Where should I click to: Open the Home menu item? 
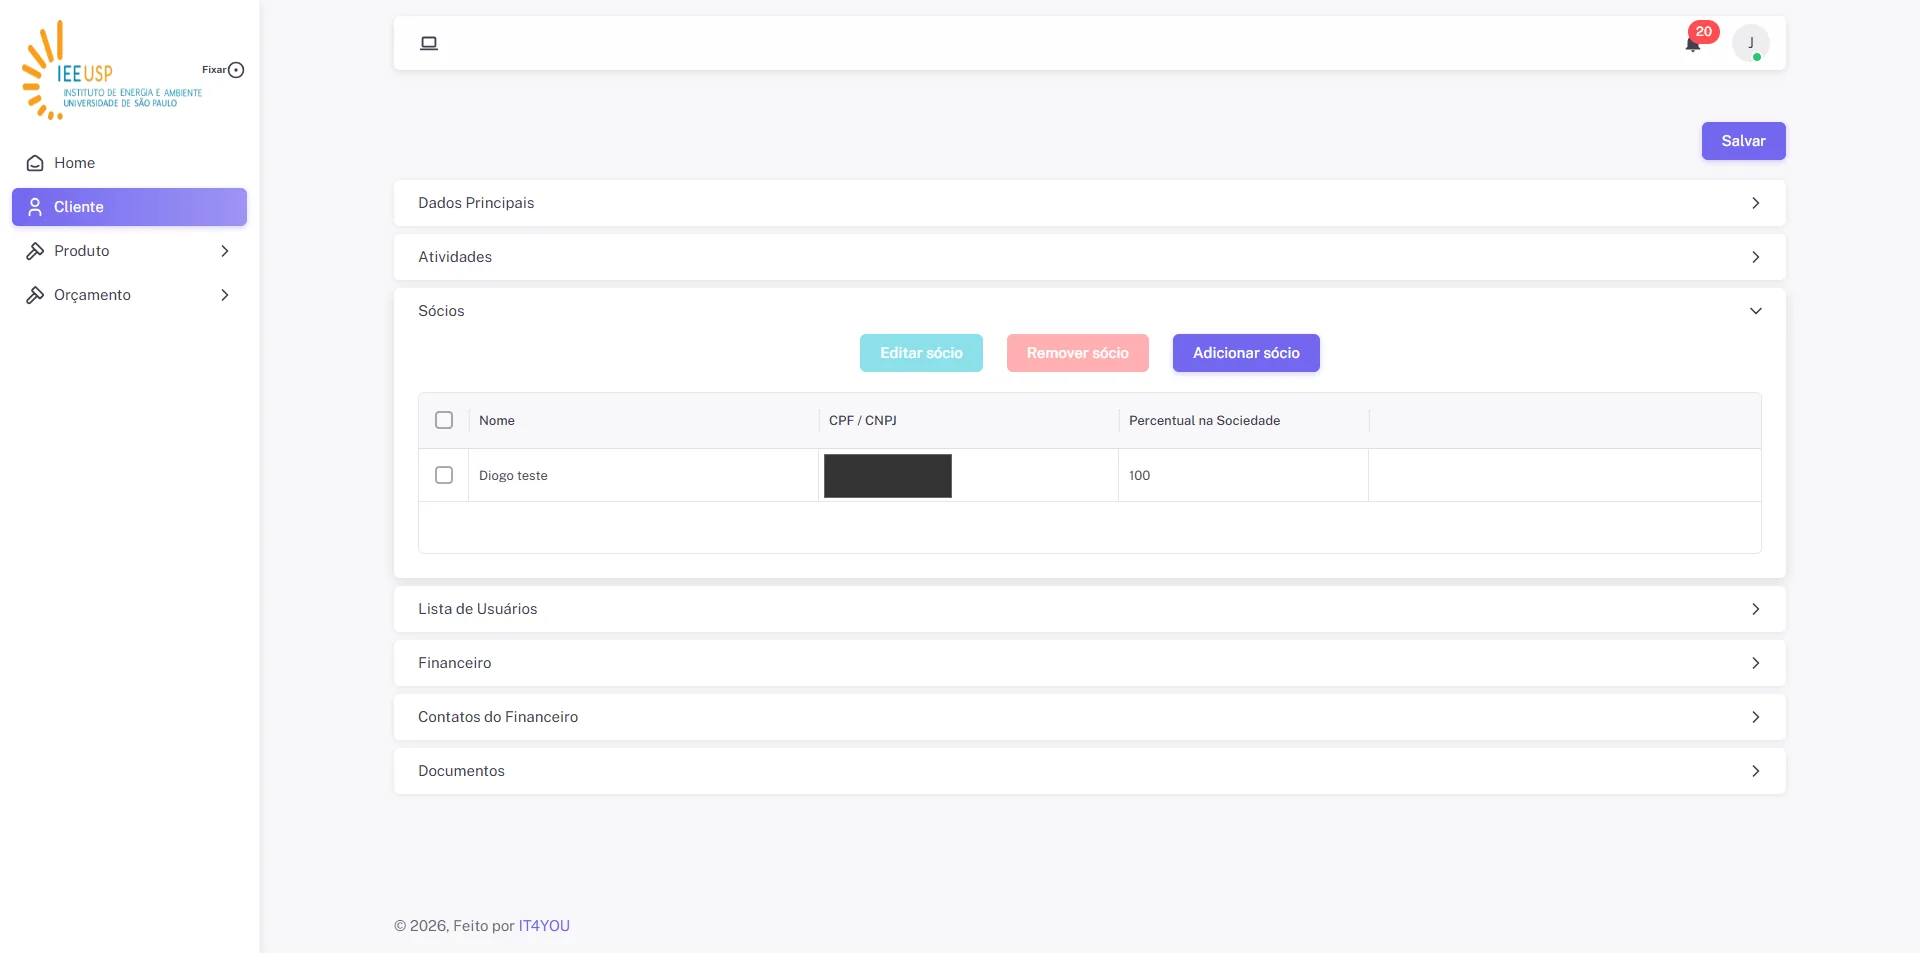coord(129,163)
